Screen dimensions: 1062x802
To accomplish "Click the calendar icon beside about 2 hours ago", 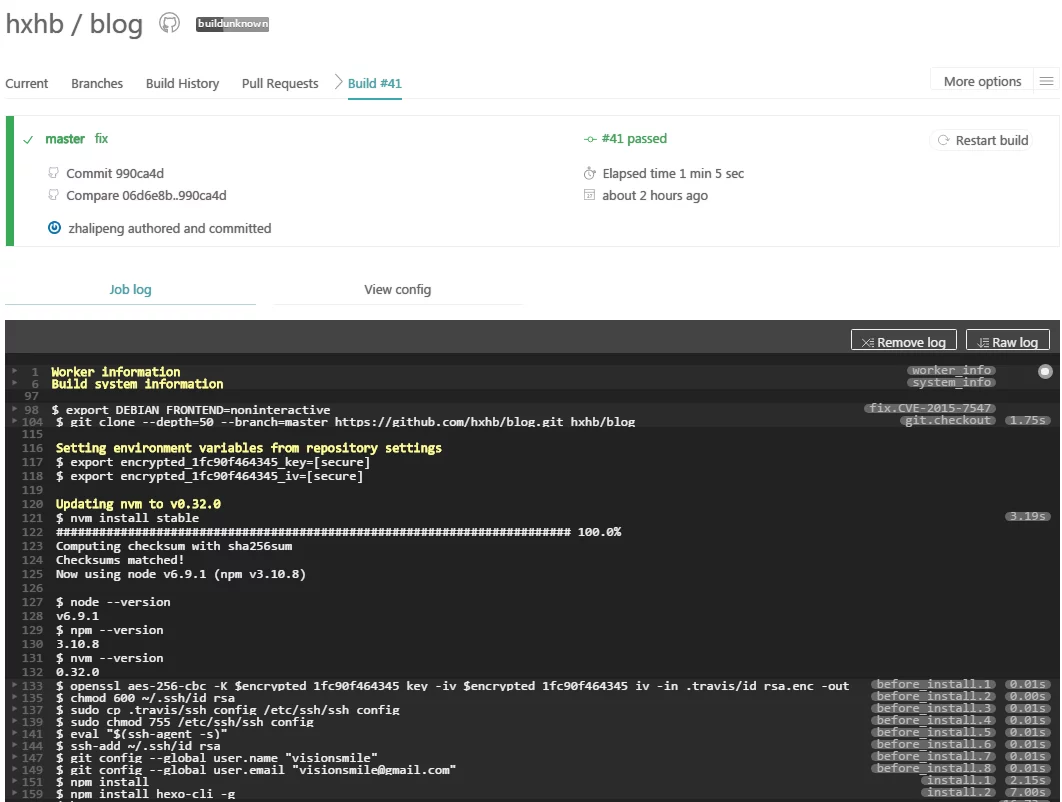I will coord(590,195).
